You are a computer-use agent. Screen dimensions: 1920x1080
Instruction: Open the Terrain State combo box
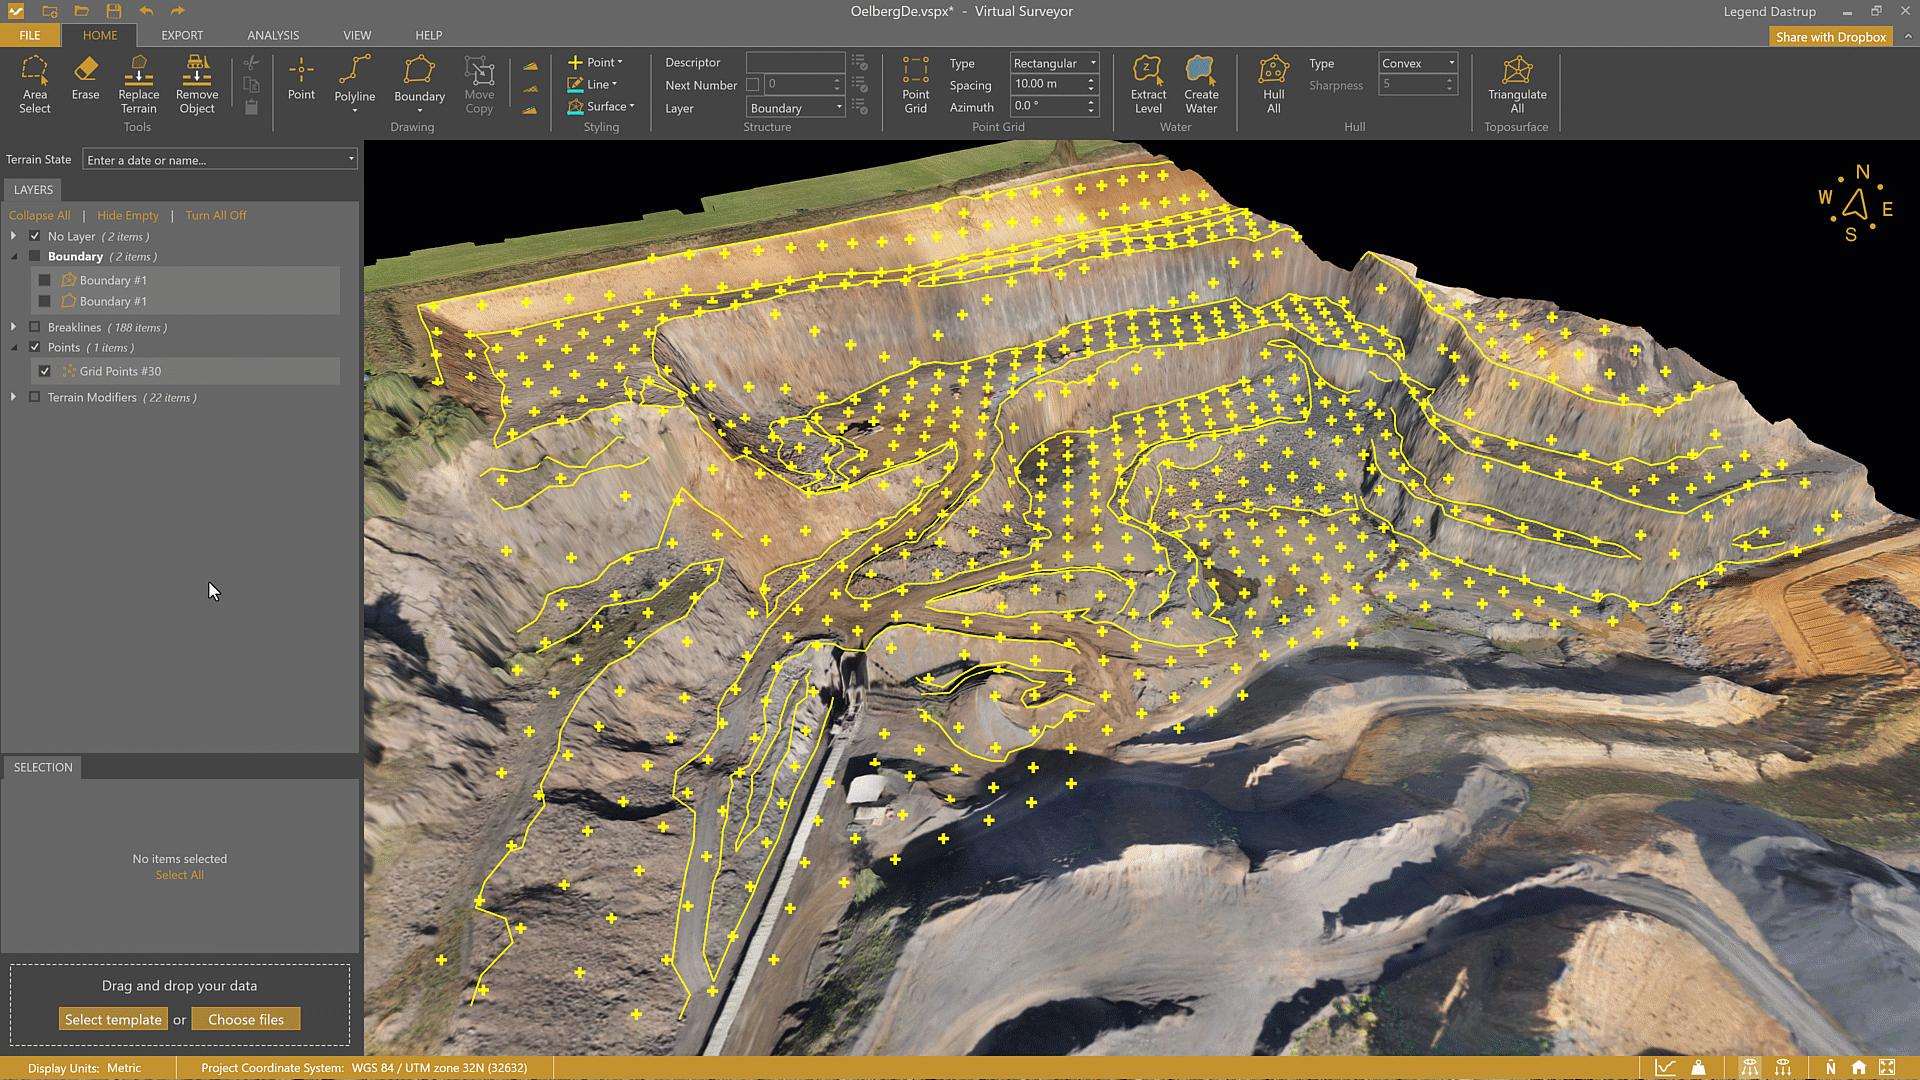coord(220,160)
